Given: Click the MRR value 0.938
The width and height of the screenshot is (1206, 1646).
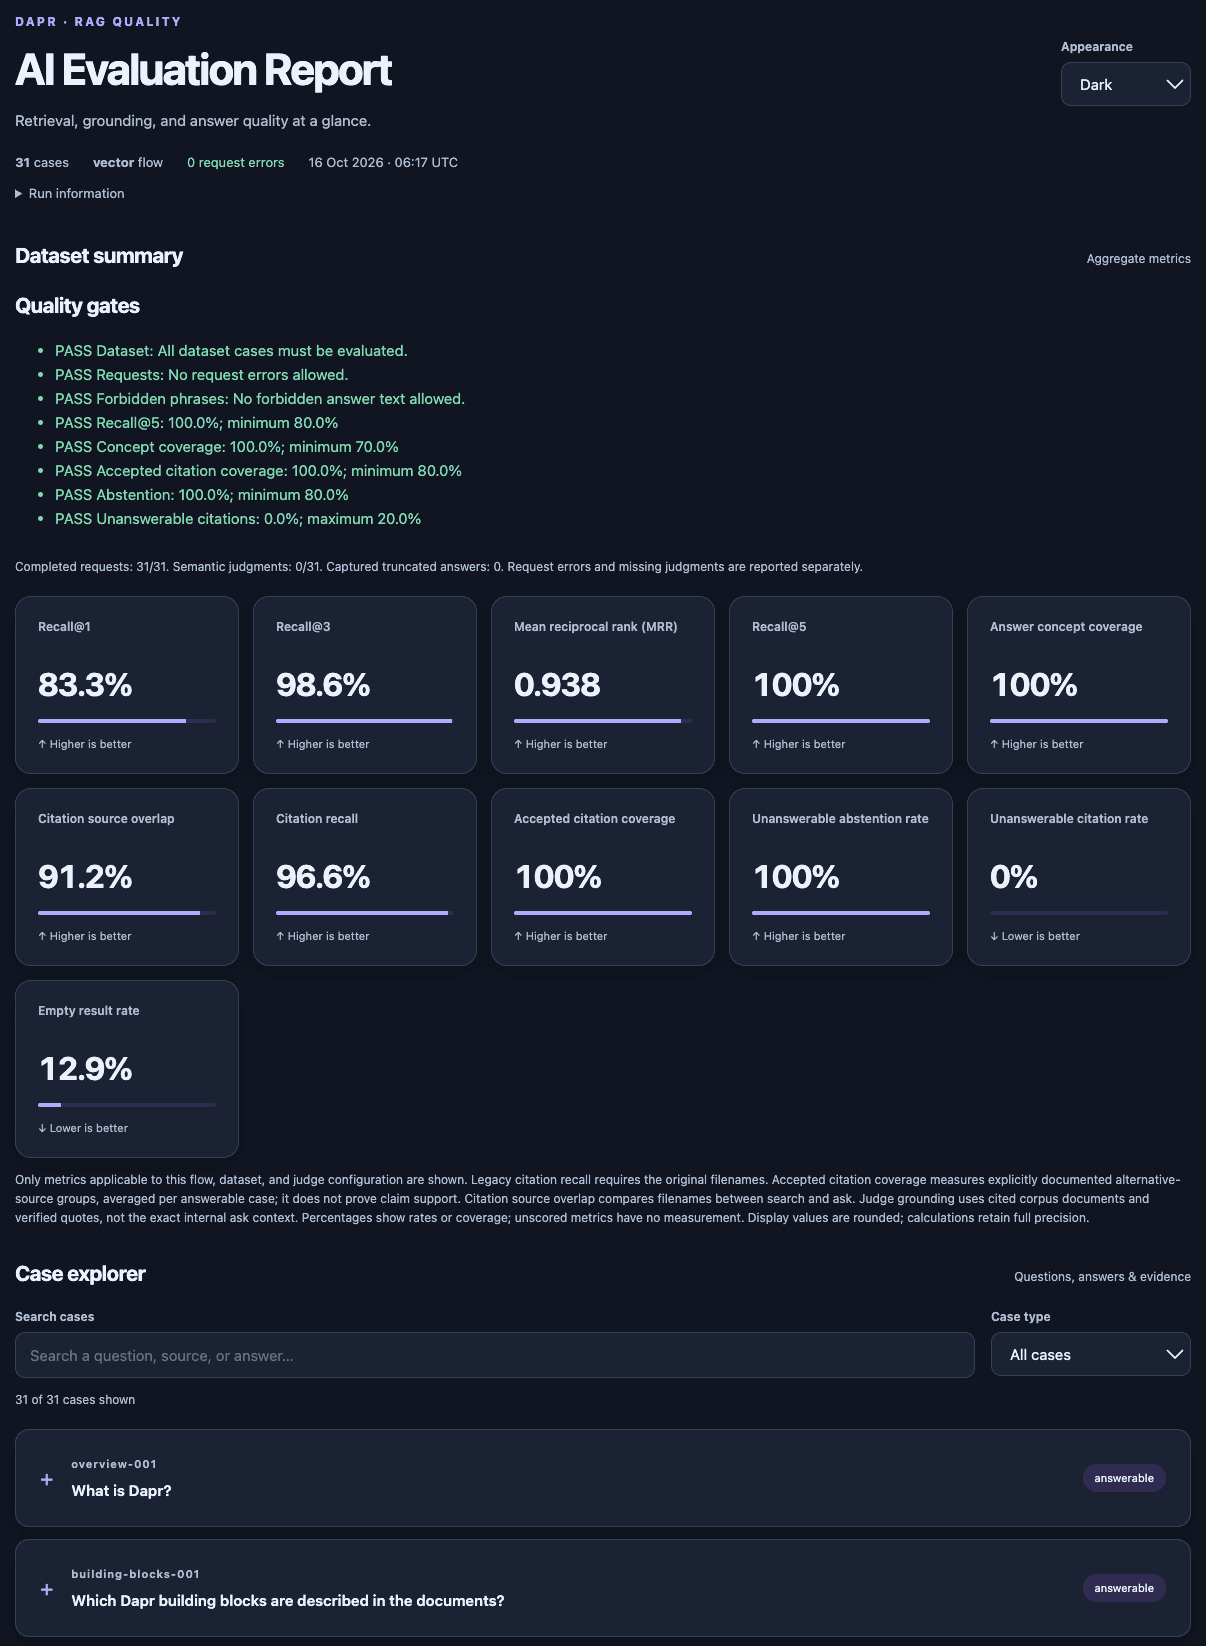Looking at the screenshot, I should [557, 685].
